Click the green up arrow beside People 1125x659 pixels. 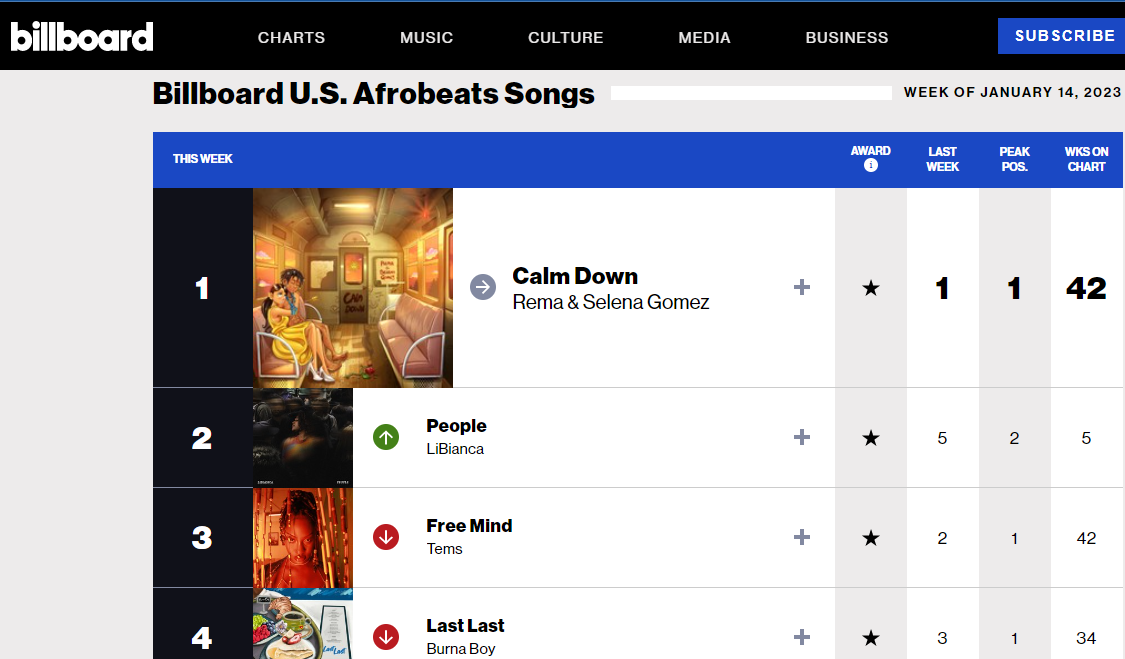click(386, 437)
